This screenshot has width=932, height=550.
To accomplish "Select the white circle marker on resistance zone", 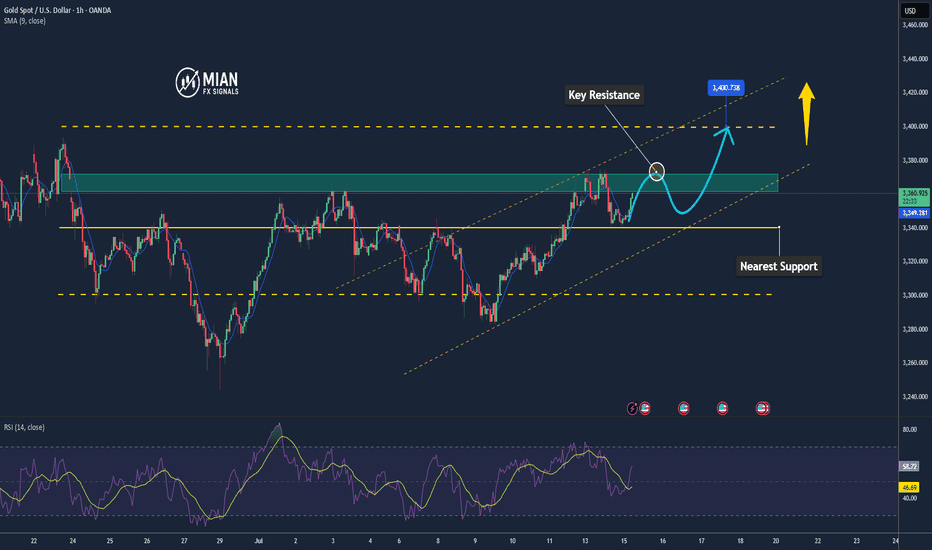I will (x=656, y=172).
